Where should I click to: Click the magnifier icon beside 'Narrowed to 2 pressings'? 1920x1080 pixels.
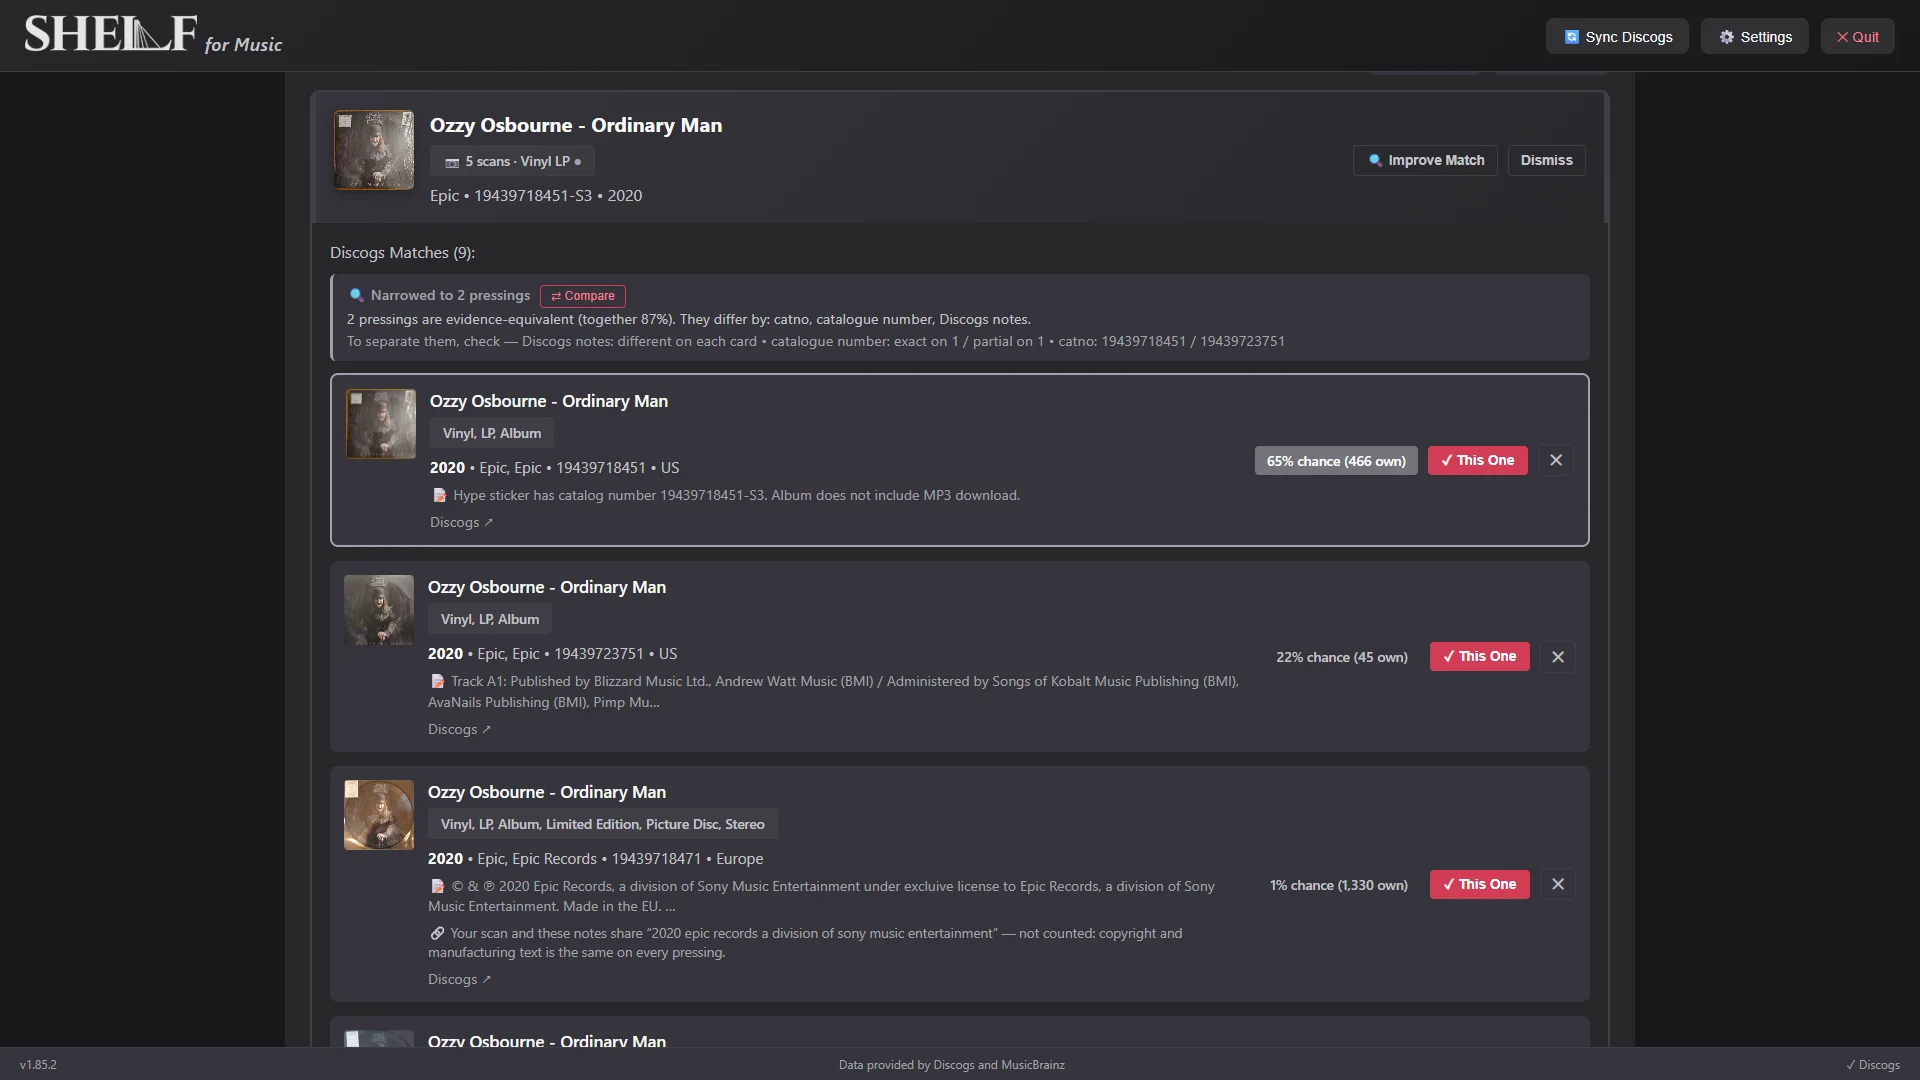pos(356,295)
